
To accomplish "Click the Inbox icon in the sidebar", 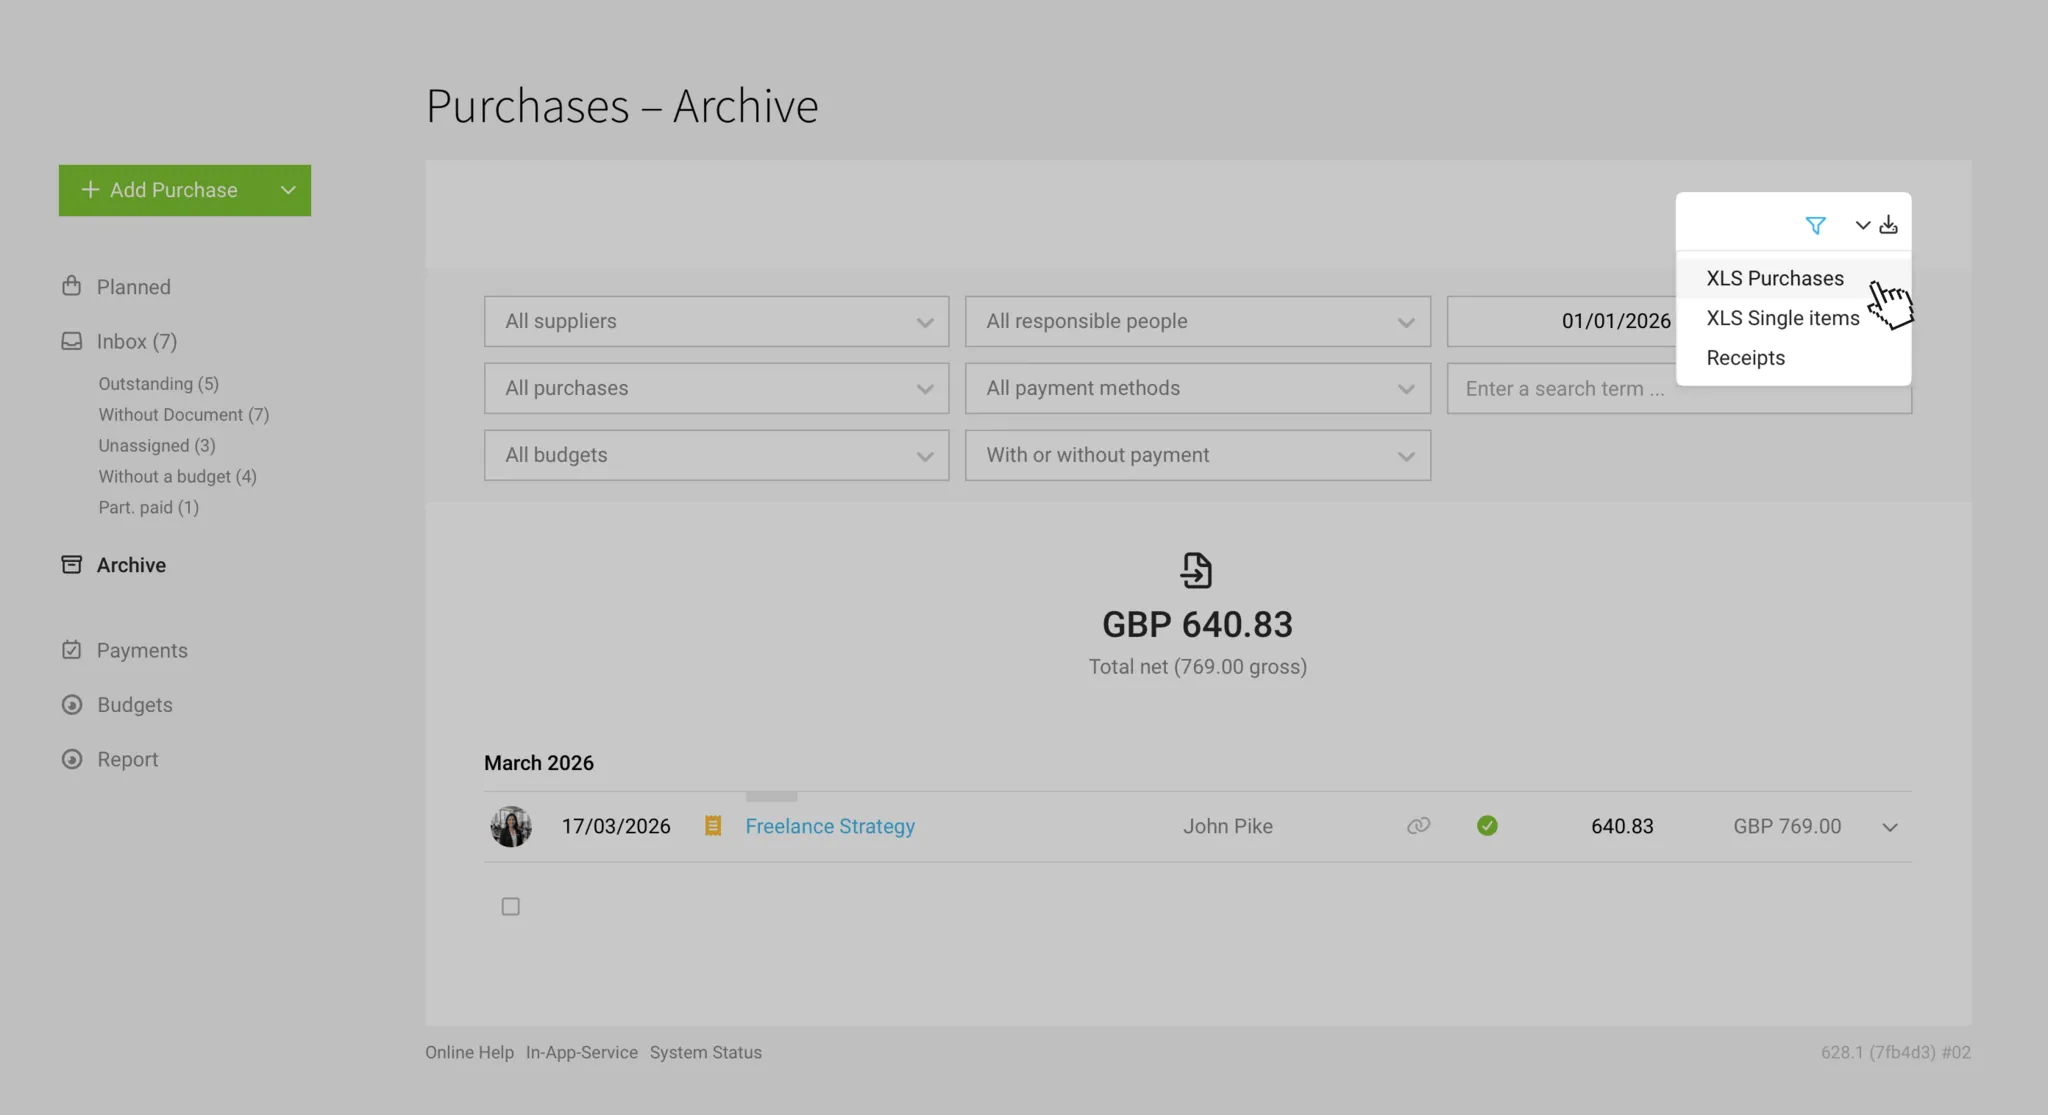I will tap(71, 341).
